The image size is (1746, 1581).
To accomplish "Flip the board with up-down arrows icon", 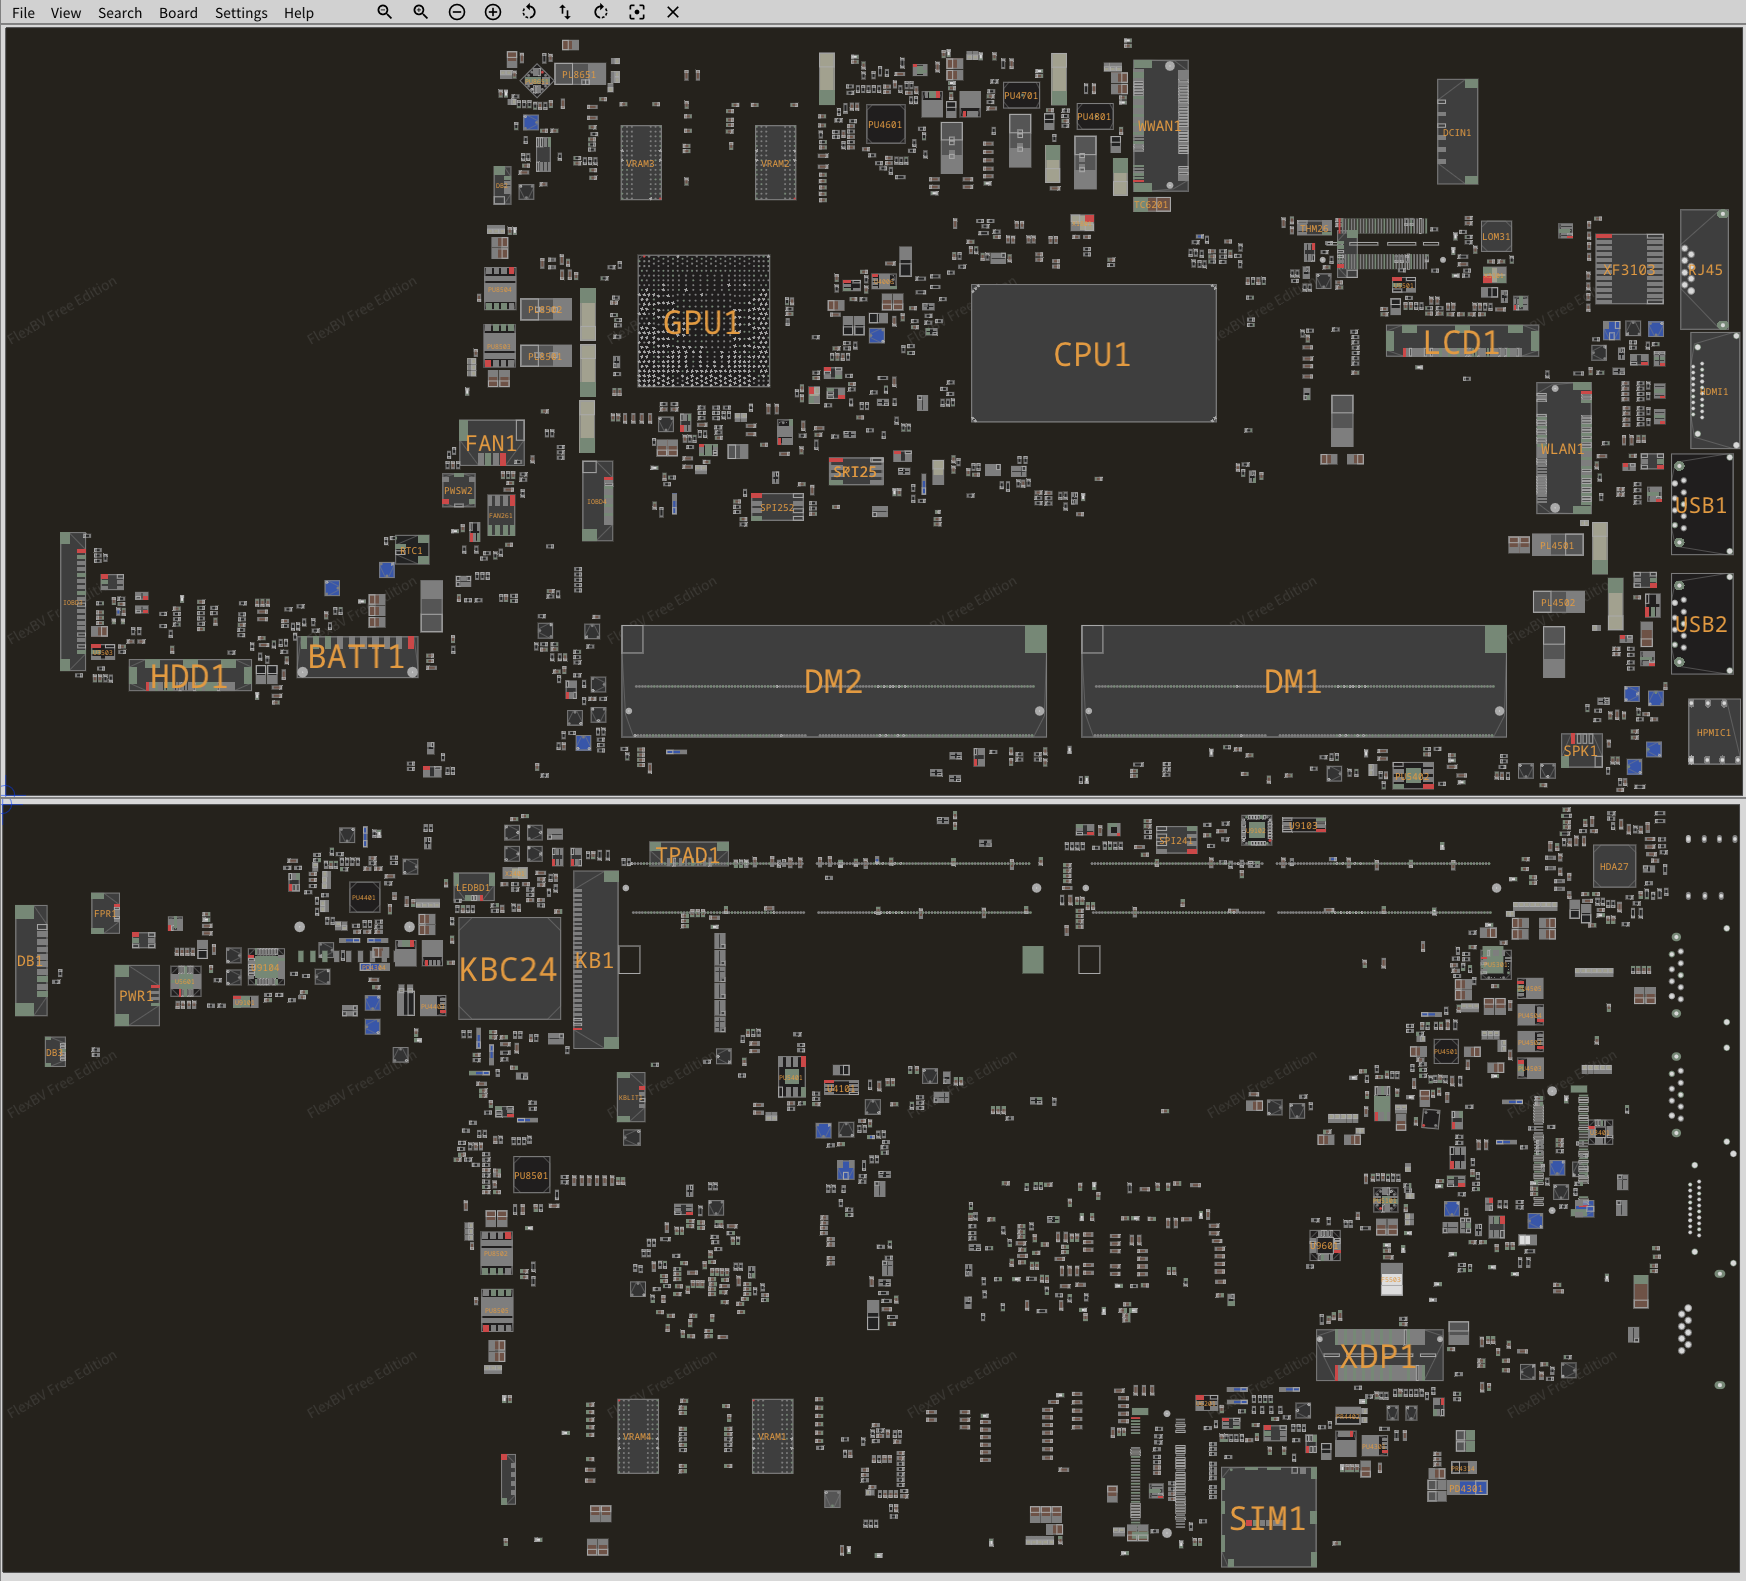I will (x=565, y=12).
